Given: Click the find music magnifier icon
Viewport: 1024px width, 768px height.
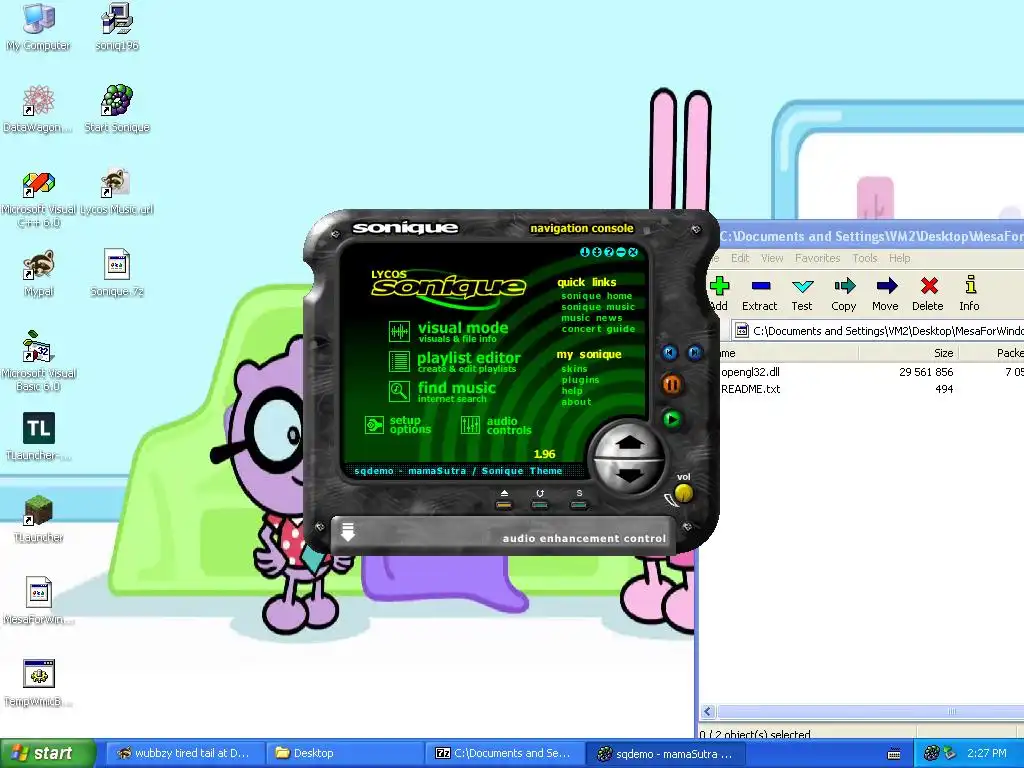Looking at the screenshot, I should 399,391.
